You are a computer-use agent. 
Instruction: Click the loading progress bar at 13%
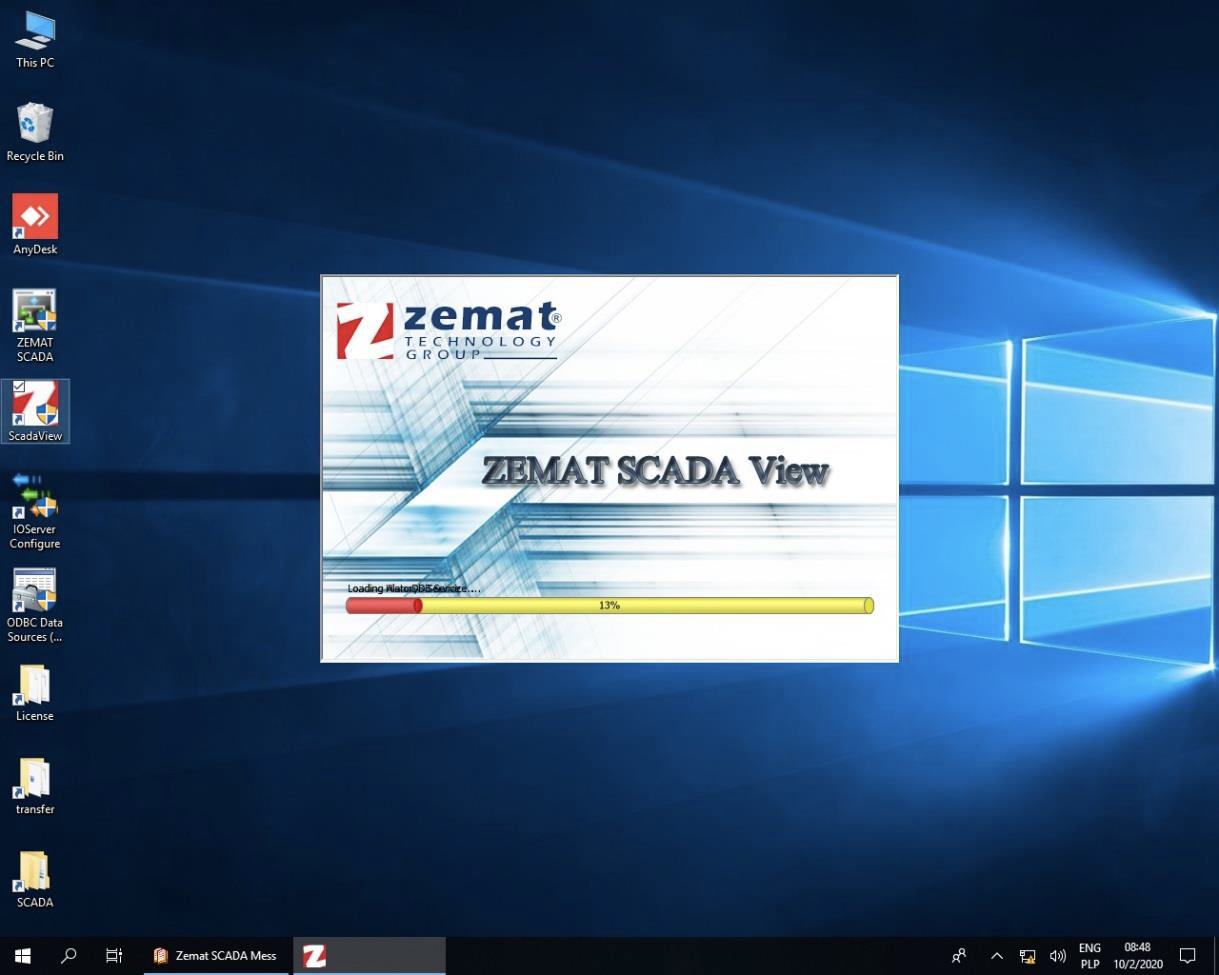609,605
